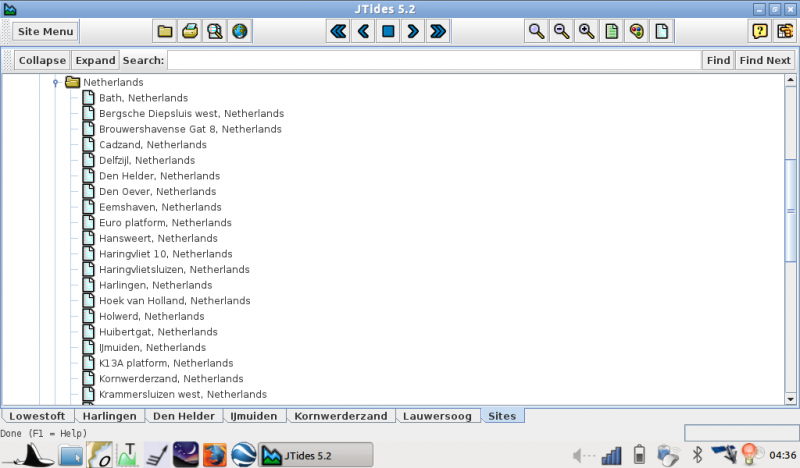Screen dimensions: 800x468
Task: Click the zoom in magnifier icon
Action: pos(586,32)
